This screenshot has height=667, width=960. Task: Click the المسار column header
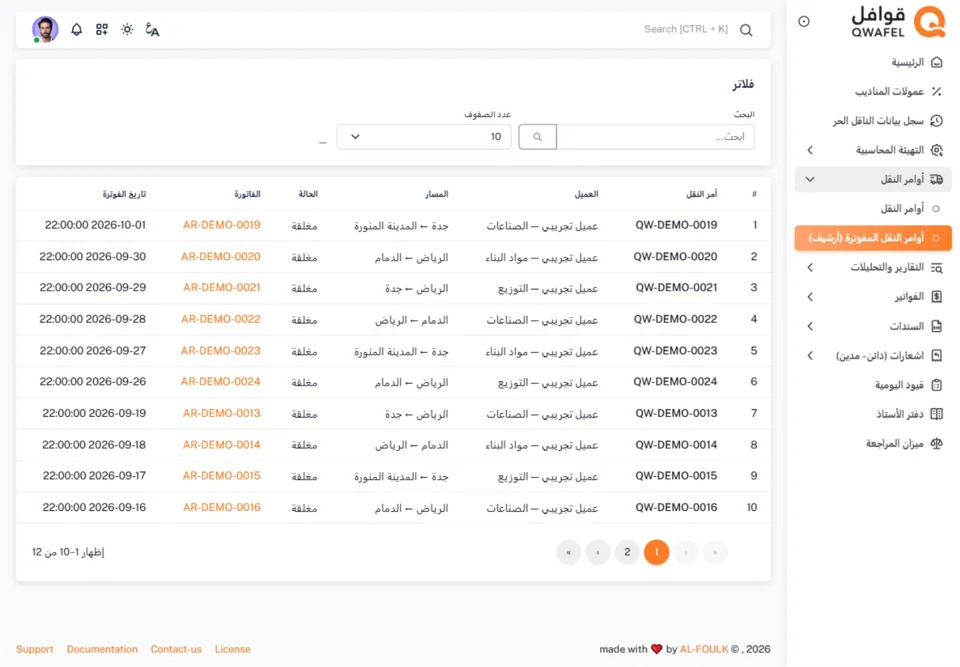(437, 194)
